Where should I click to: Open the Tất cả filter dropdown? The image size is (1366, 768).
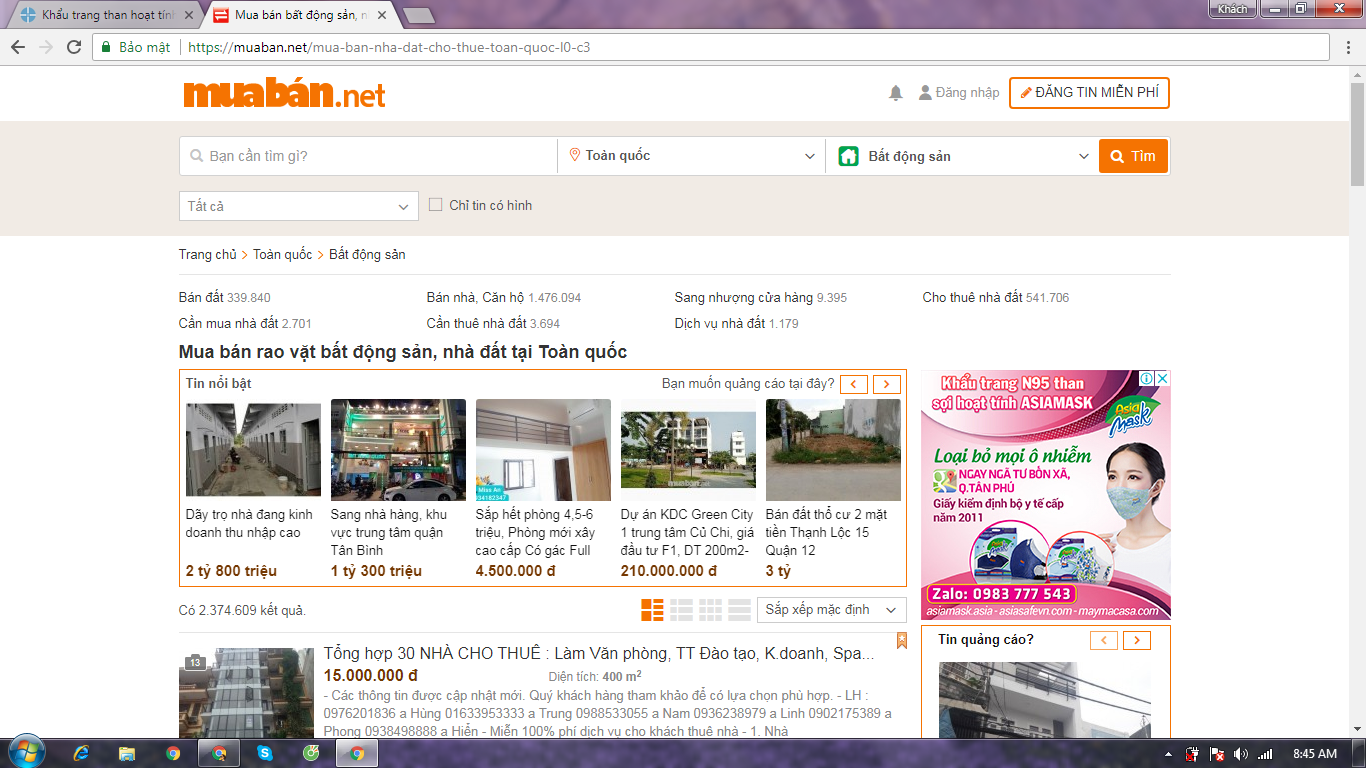click(x=299, y=206)
